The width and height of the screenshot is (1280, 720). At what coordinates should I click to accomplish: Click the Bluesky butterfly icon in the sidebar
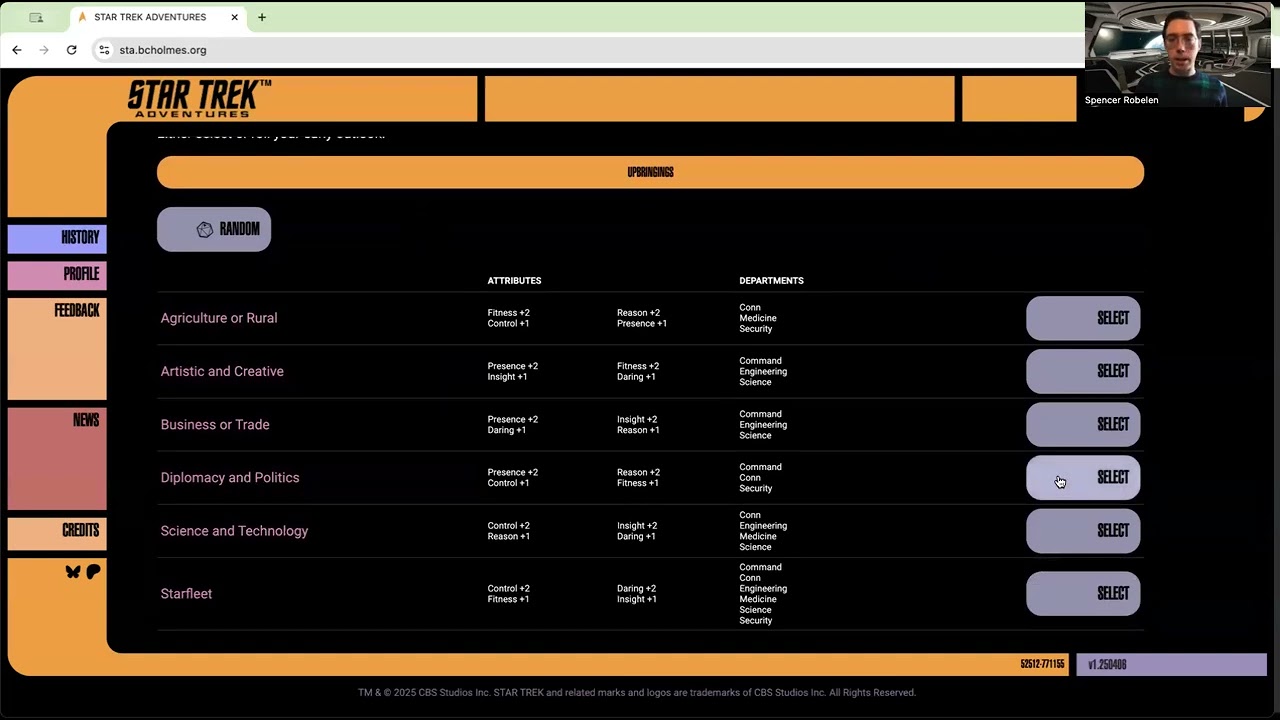73,572
